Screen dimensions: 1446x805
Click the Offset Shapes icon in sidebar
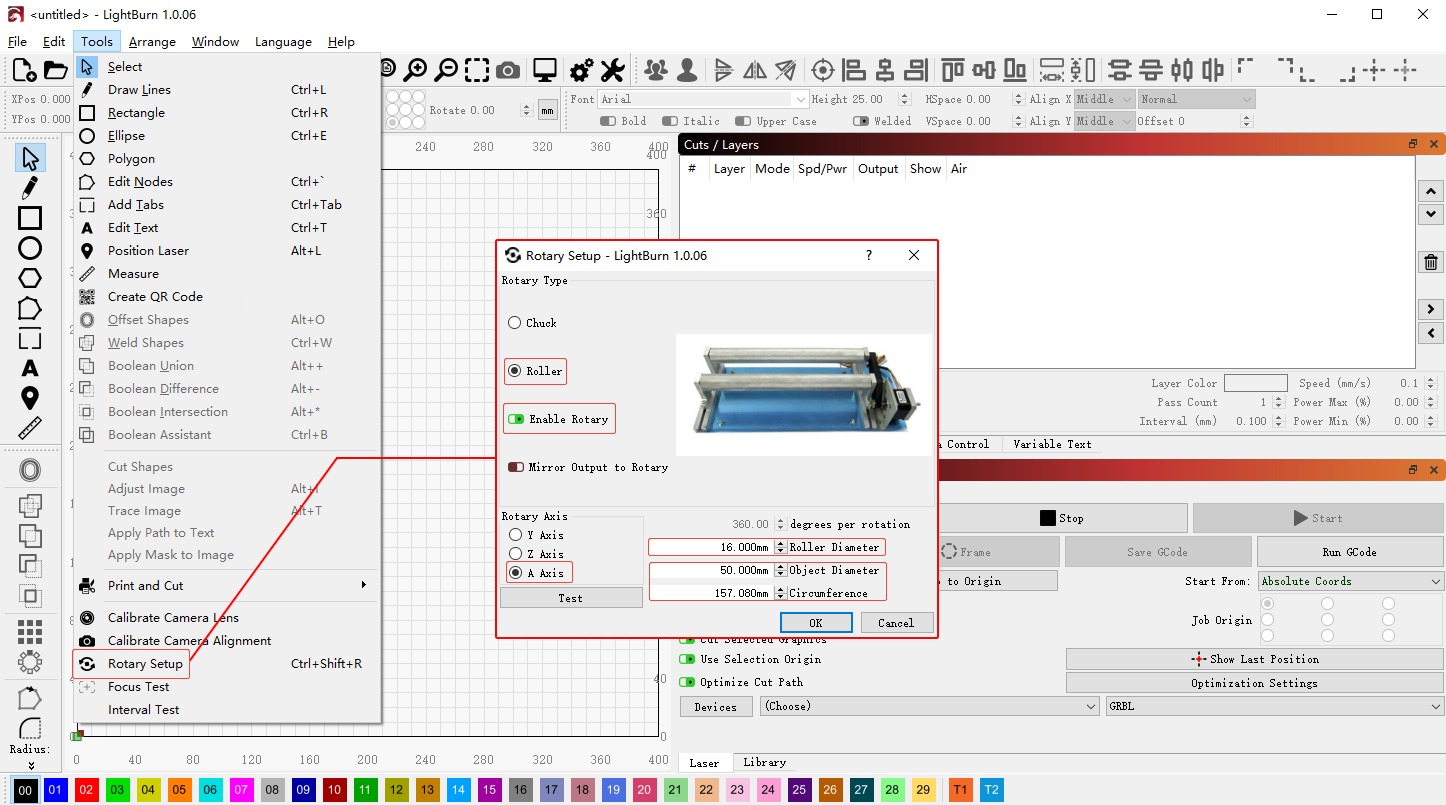(30, 470)
